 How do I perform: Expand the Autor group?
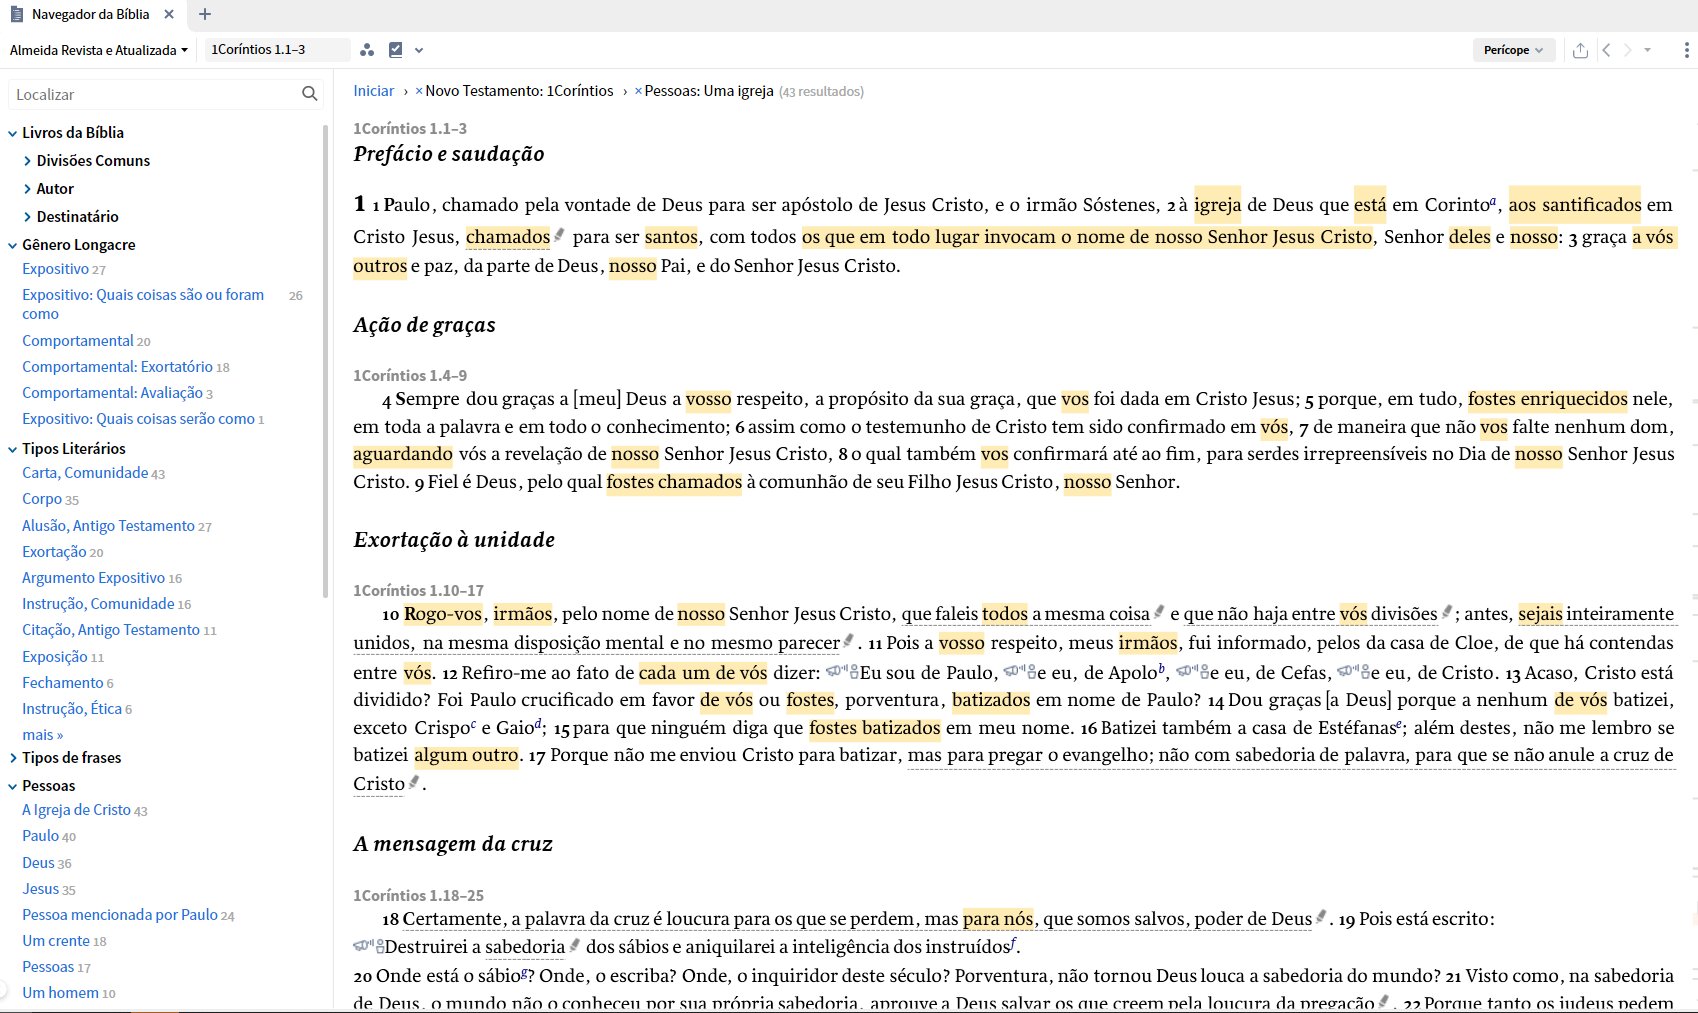[27, 189]
